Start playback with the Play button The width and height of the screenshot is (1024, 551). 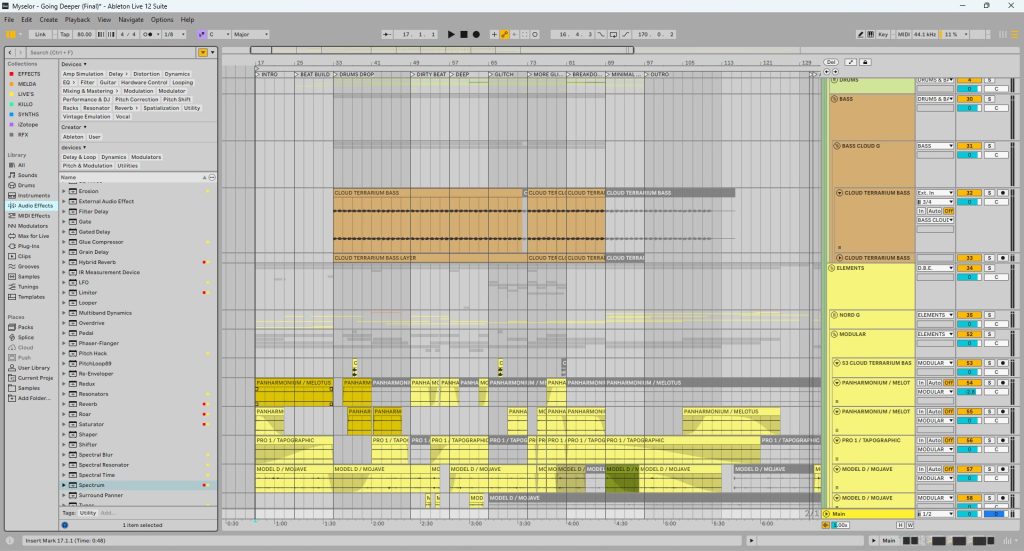point(451,34)
